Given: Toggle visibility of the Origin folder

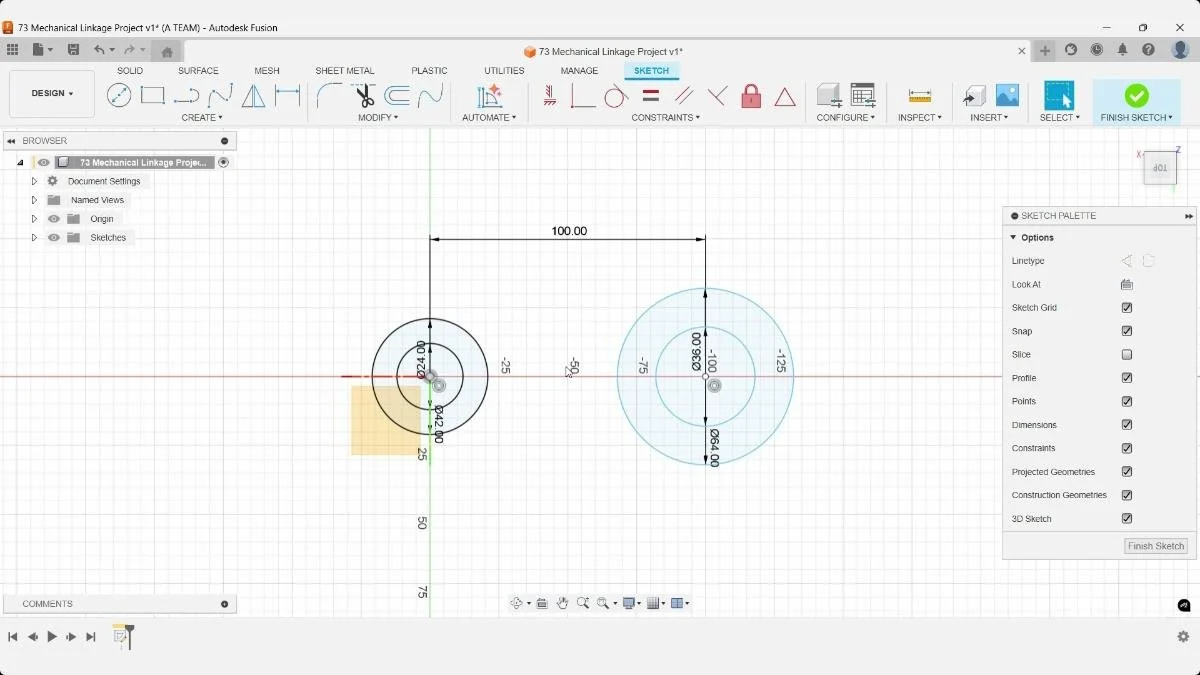Looking at the screenshot, I should (x=54, y=219).
